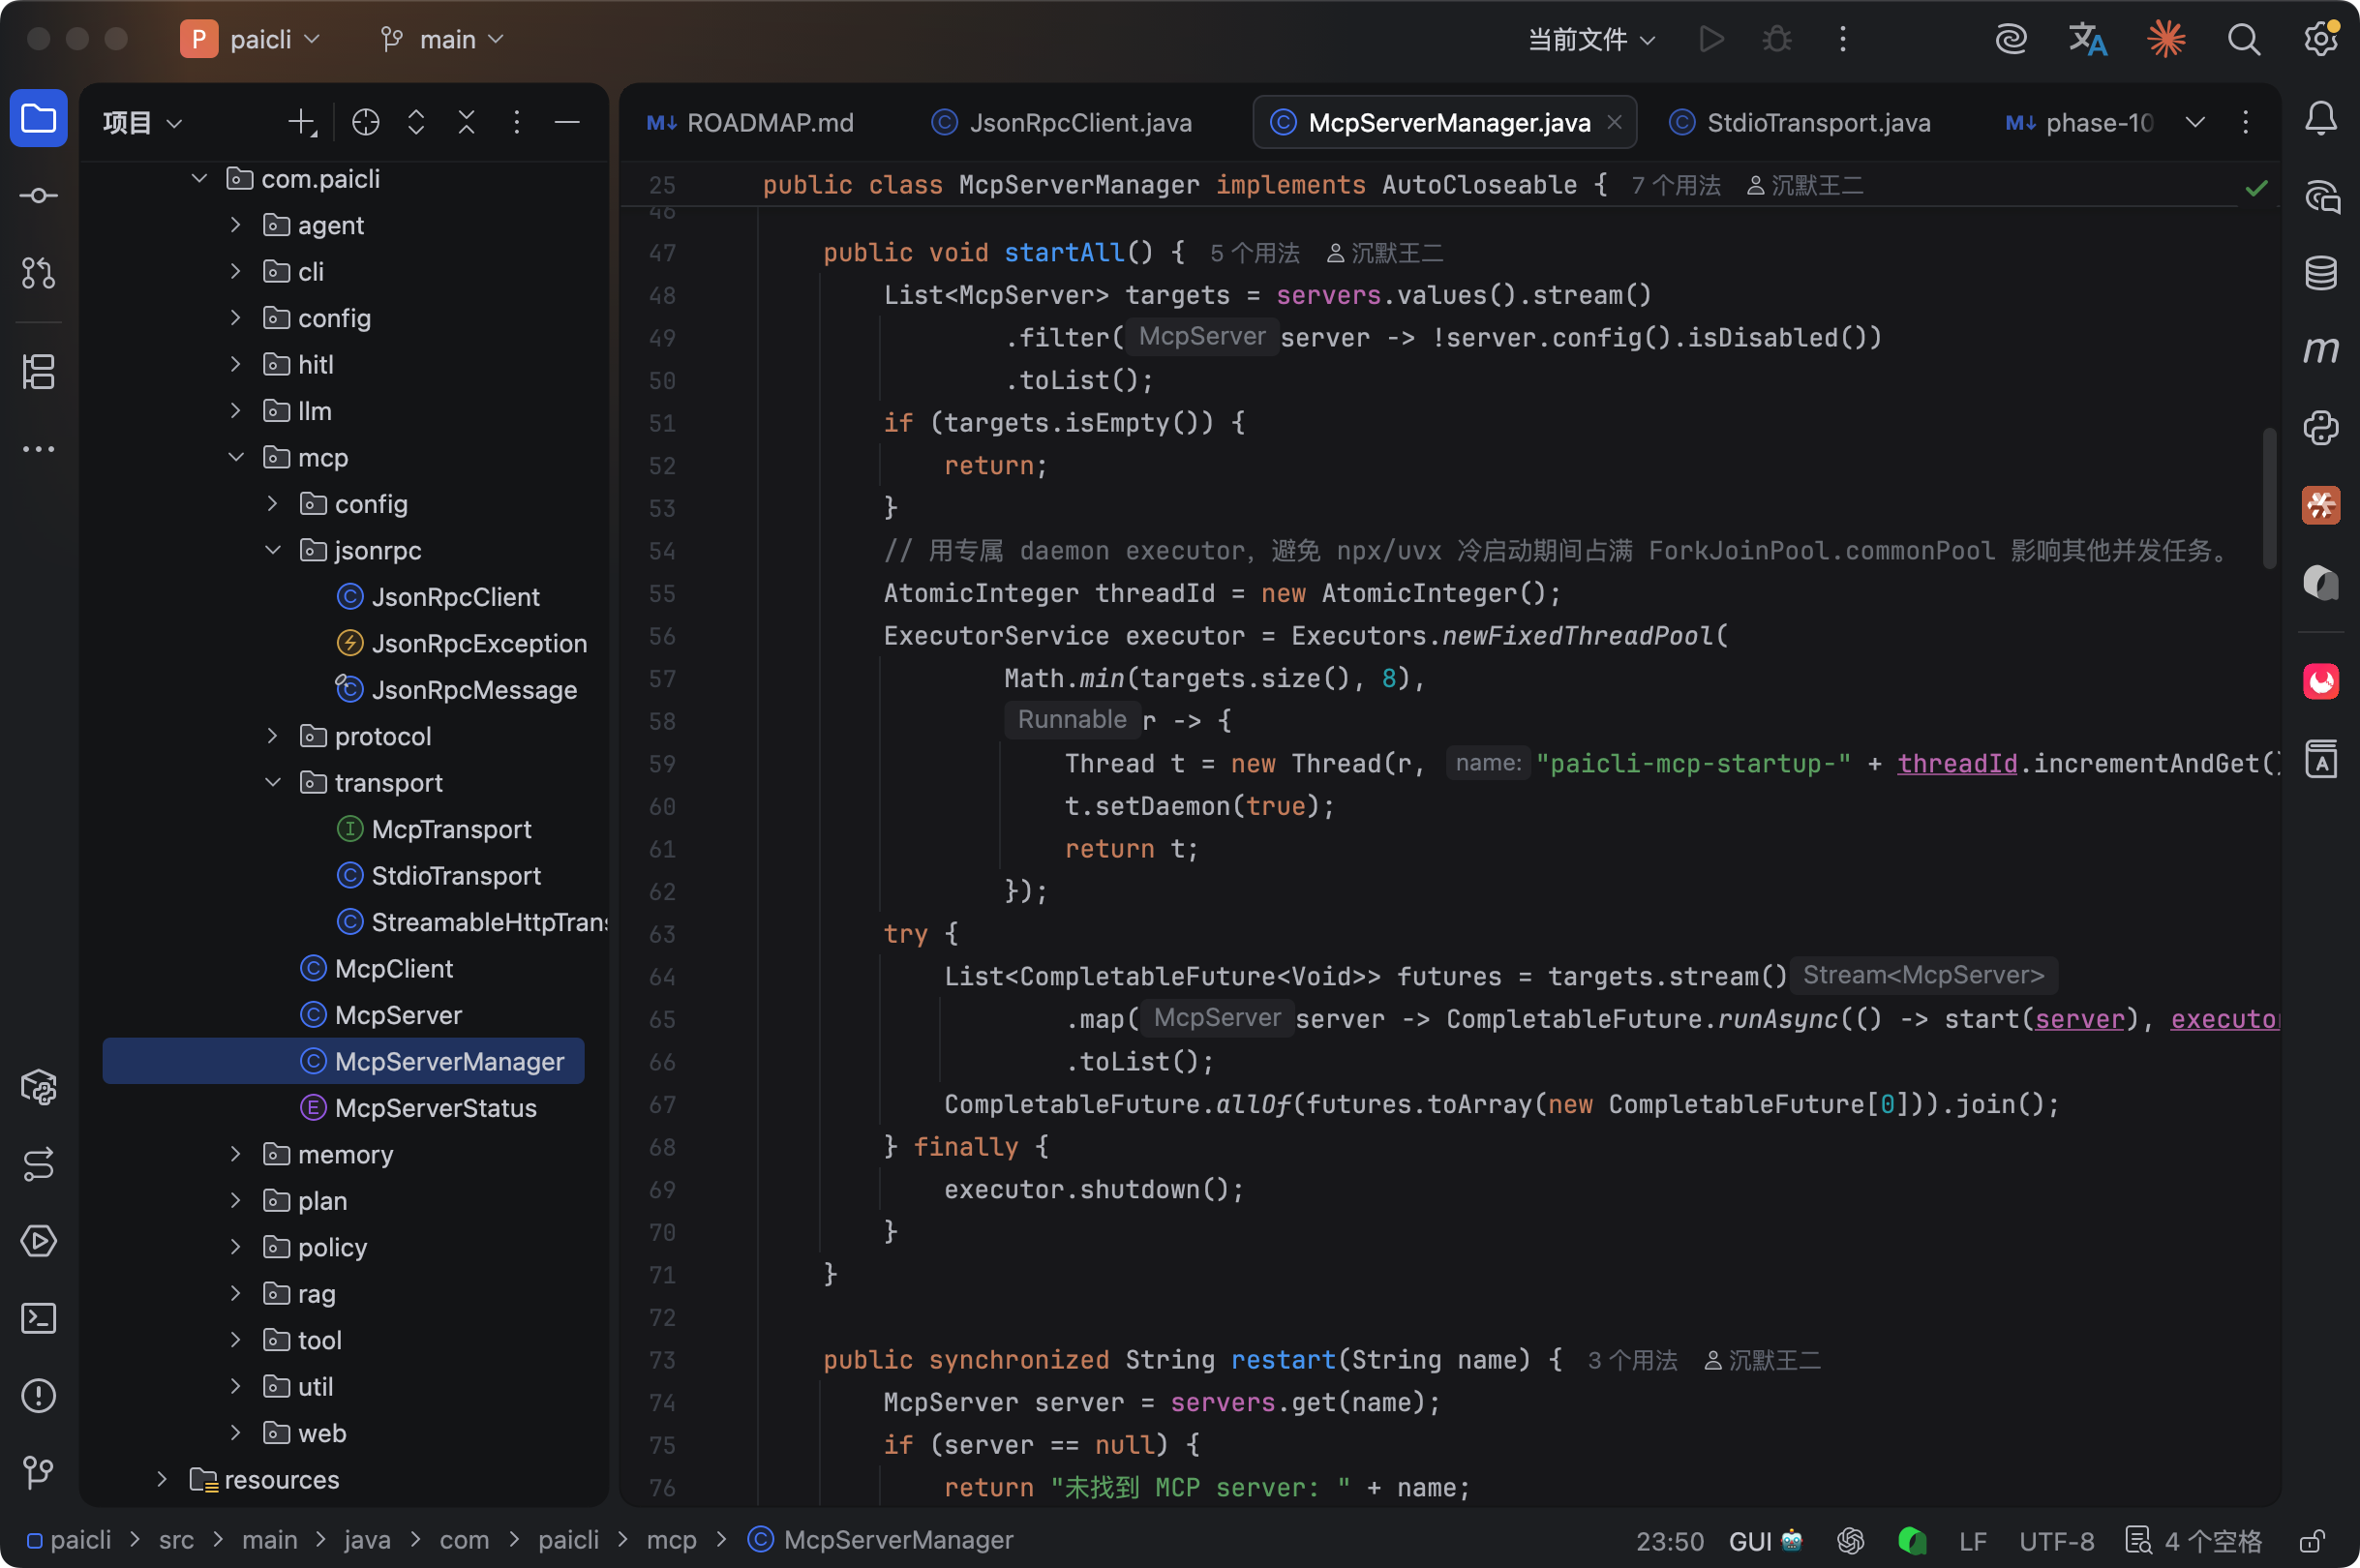Screen dimensions: 2360x1568
Task: Open the Maven tool window icon
Action: (x=2320, y=349)
